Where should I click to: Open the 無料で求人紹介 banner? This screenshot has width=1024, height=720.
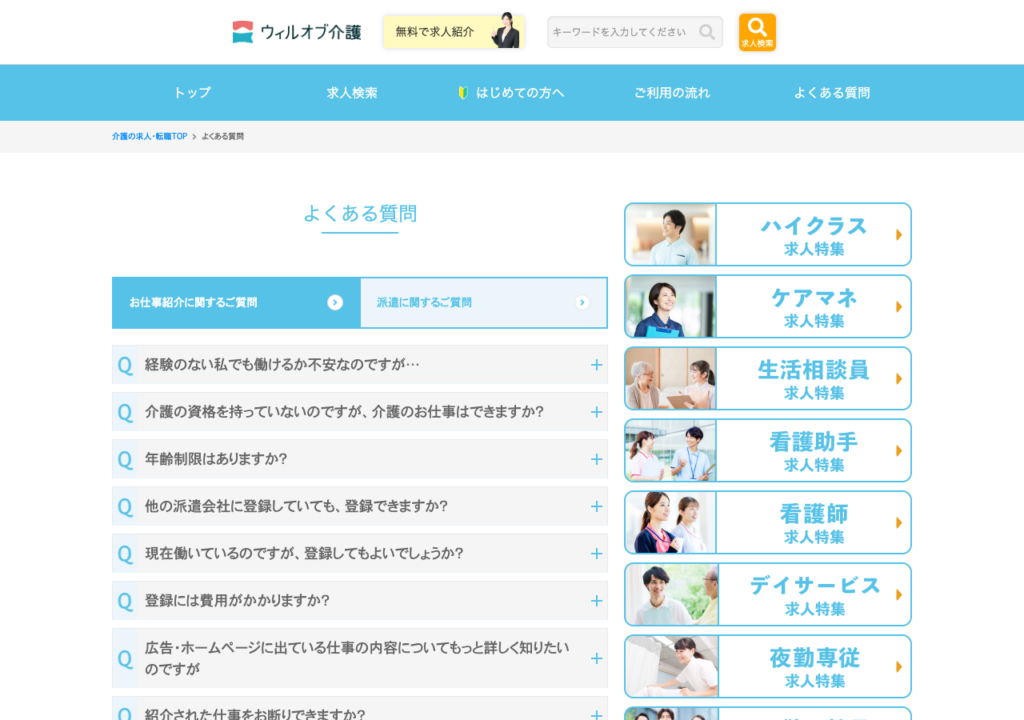[454, 31]
